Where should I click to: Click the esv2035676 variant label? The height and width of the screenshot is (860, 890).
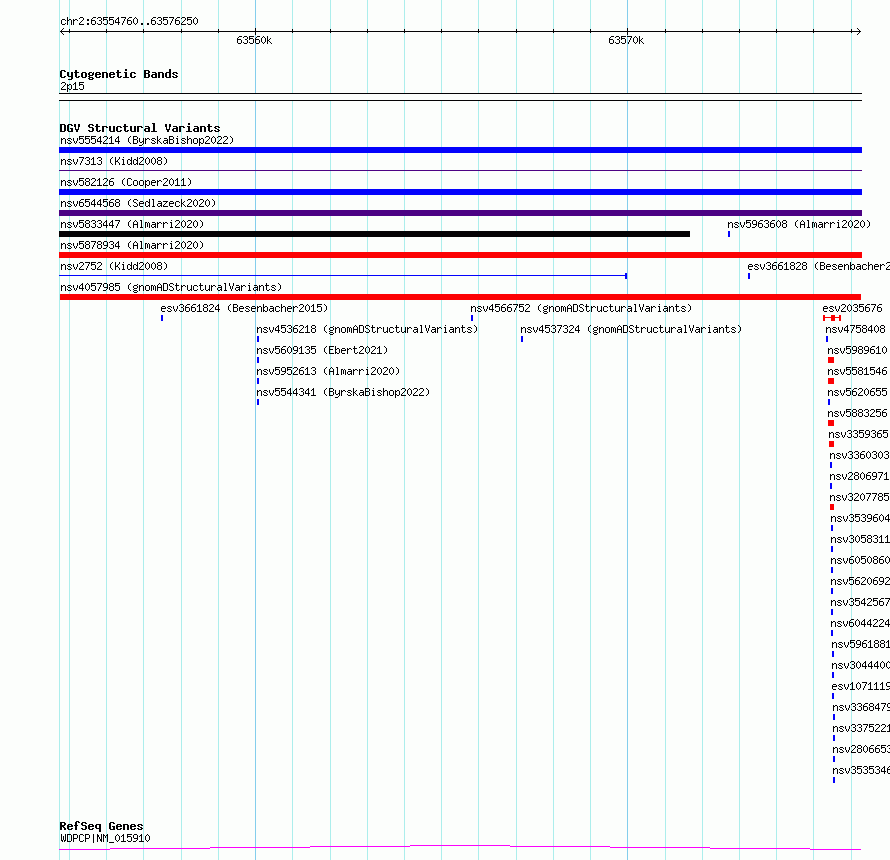click(x=853, y=308)
